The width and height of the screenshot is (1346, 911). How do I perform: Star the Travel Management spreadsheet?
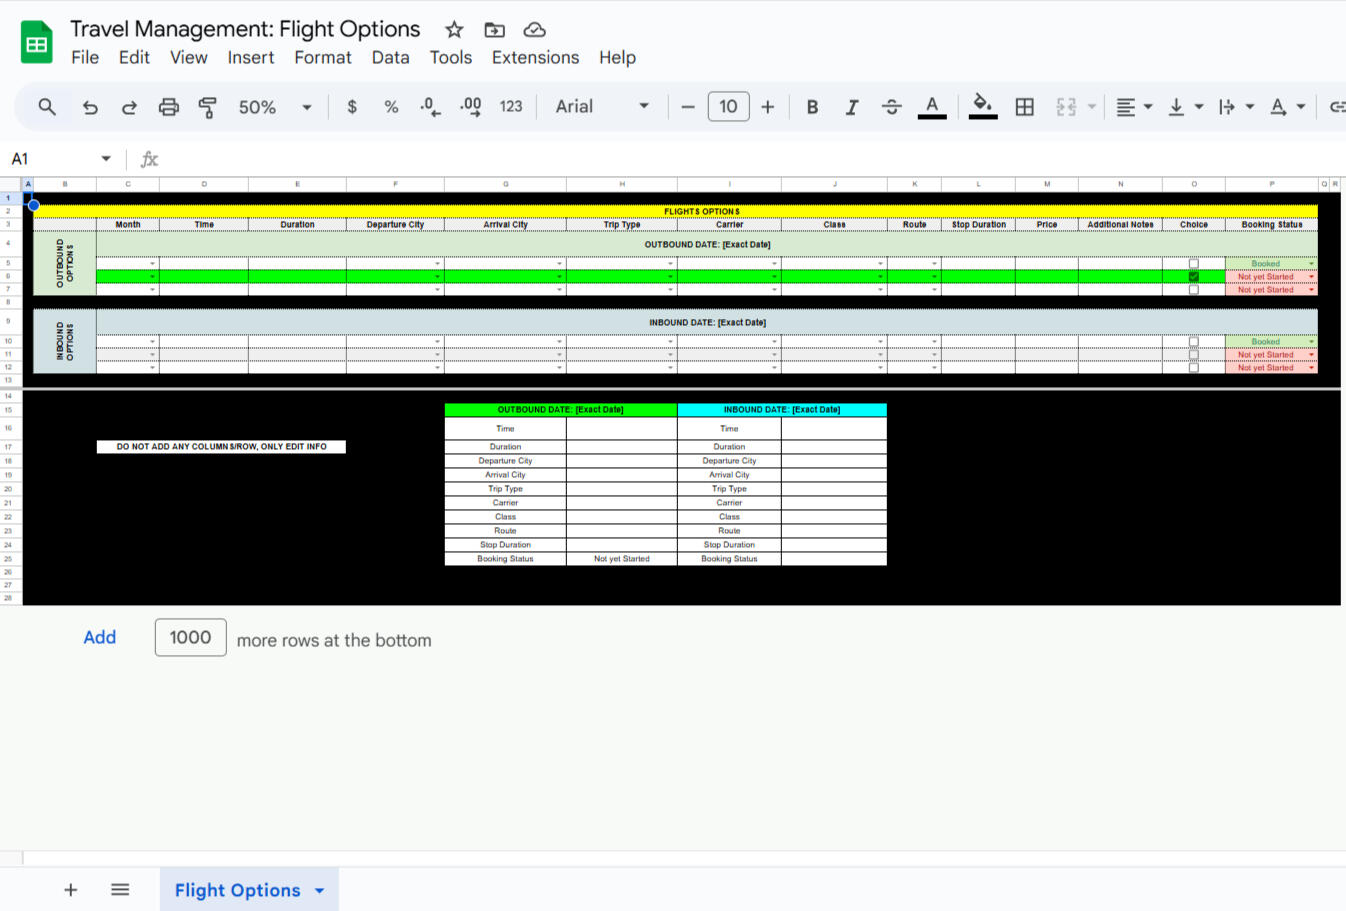click(x=453, y=29)
